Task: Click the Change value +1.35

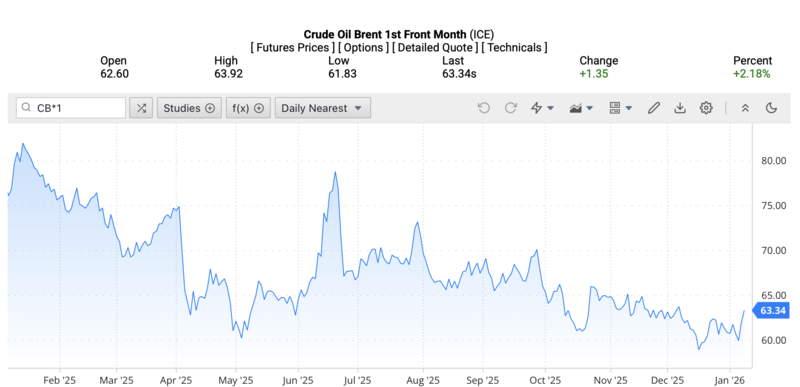Action: 593,74
